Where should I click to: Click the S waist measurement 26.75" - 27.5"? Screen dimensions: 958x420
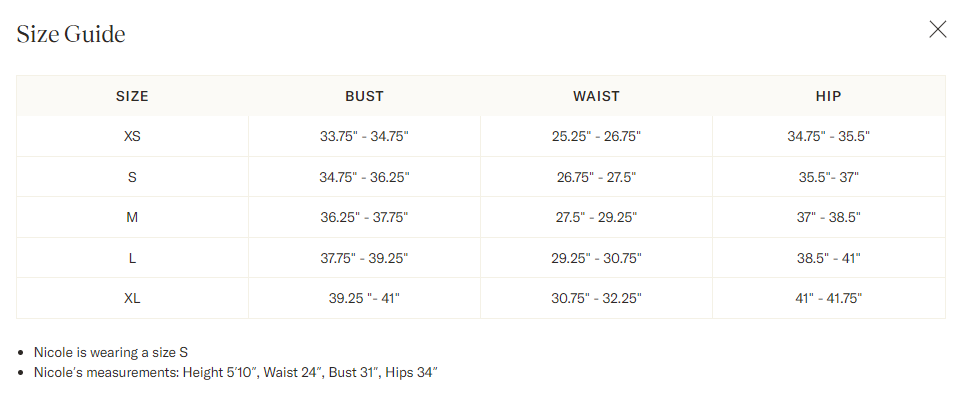pos(596,177)
